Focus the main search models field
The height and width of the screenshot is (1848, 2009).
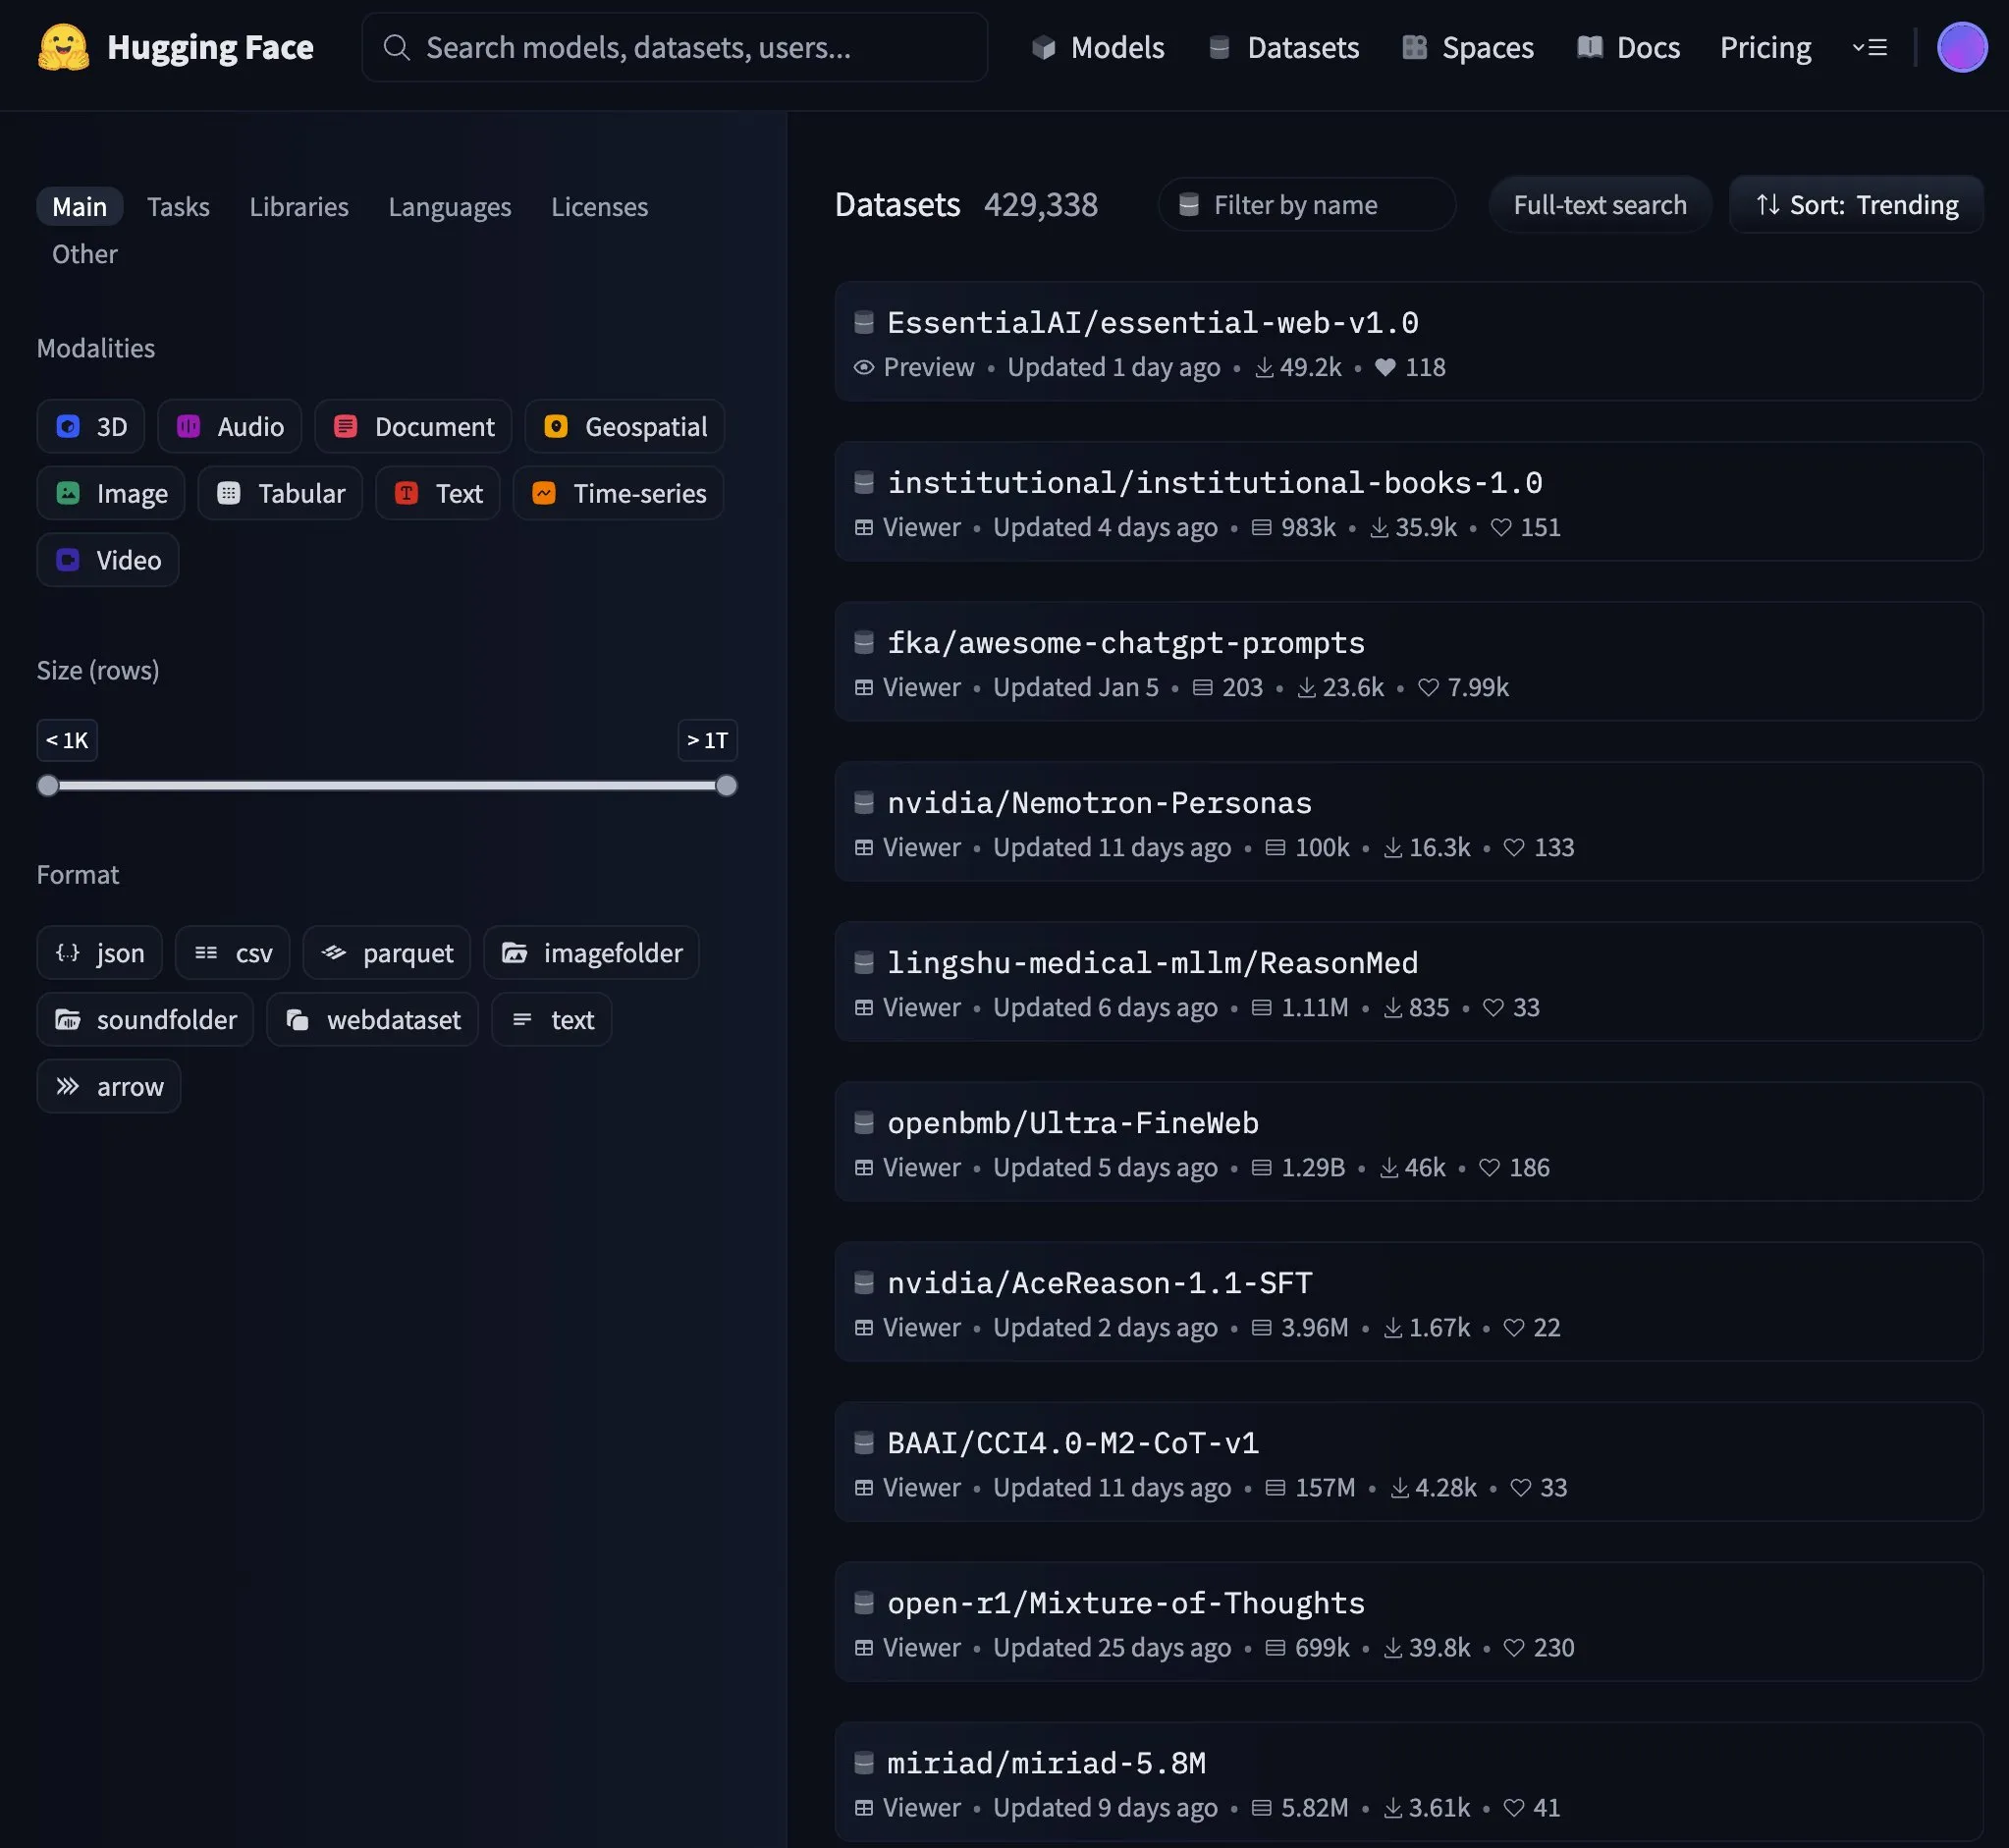click(x=675, y=47)
